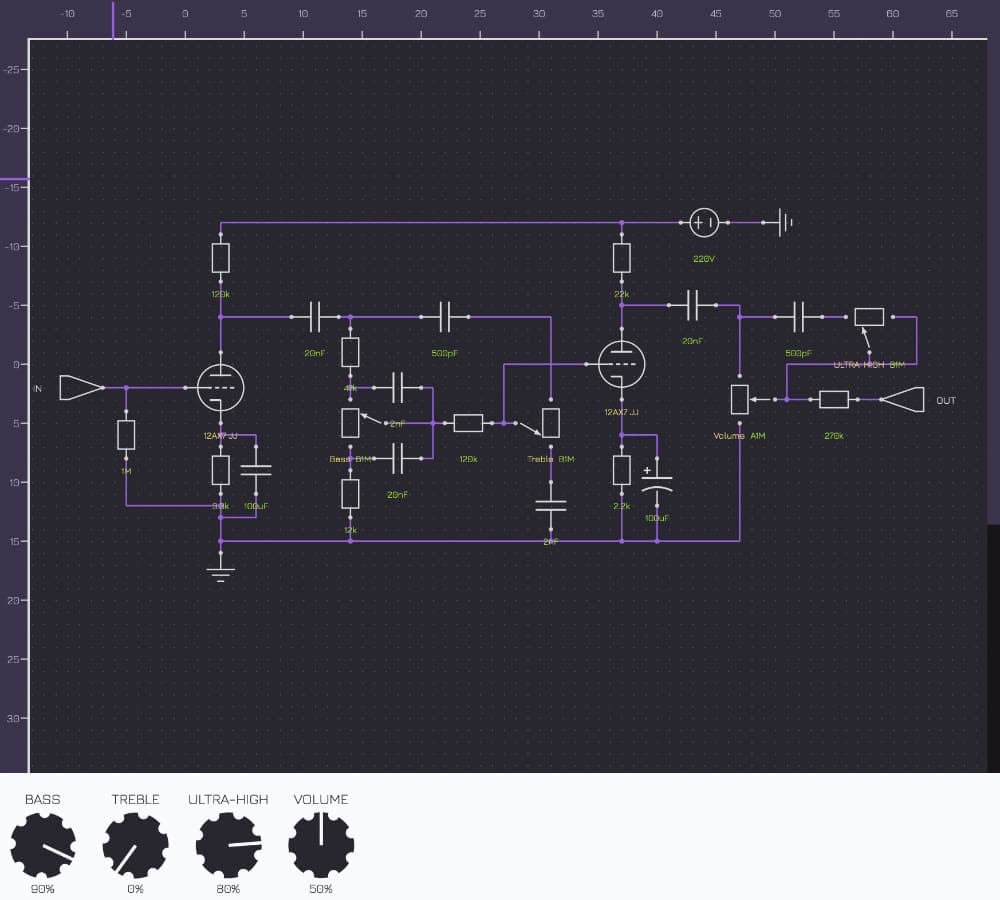Select the 1M input resistor
The image size is (1000, 900).
pos(126,435)
